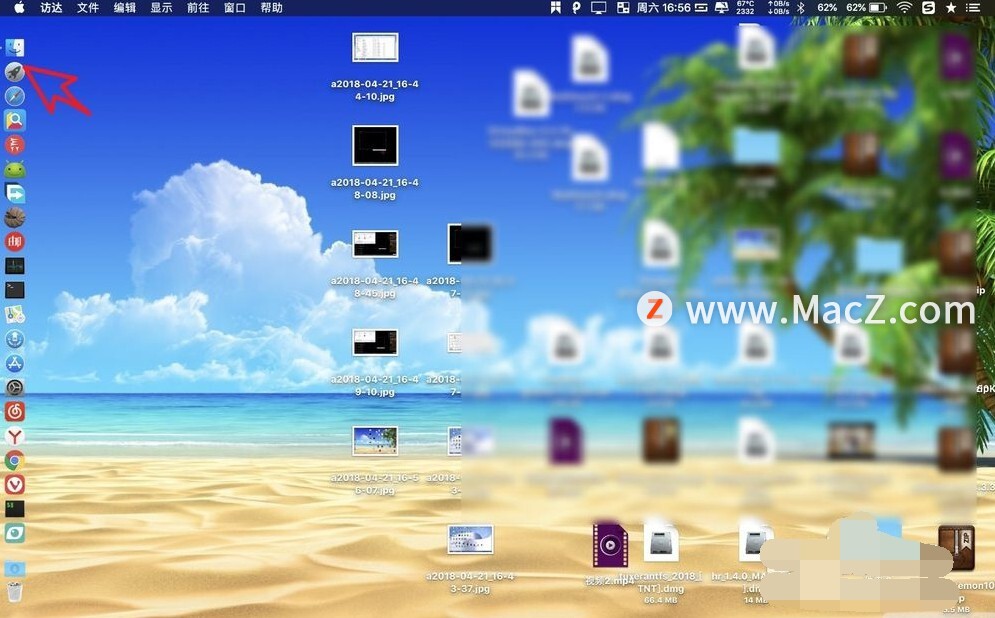Open Notification Center list icon
Image resolution: width=995 pixels, height=618 pixels.
pos(972,8)
